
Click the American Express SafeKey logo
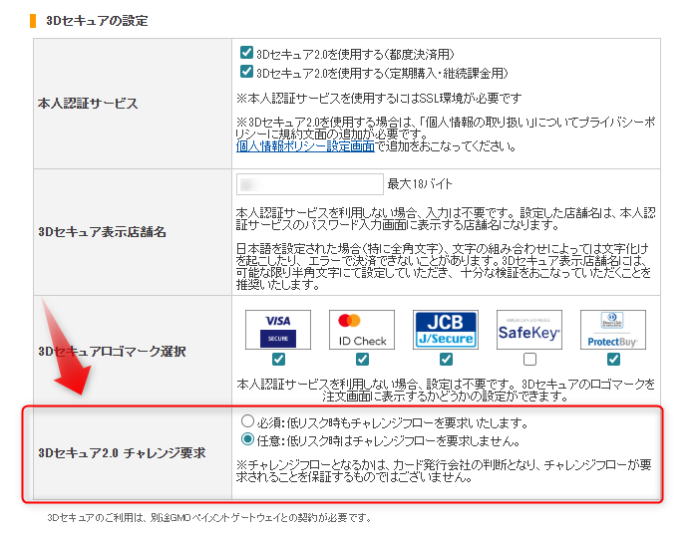[529, 329]
